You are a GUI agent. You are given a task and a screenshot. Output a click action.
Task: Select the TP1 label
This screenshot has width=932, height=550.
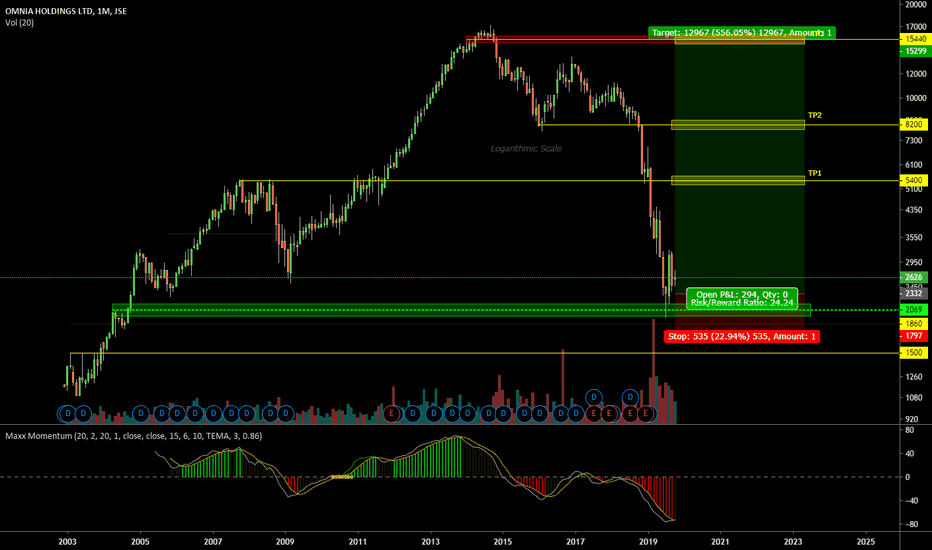814,173
